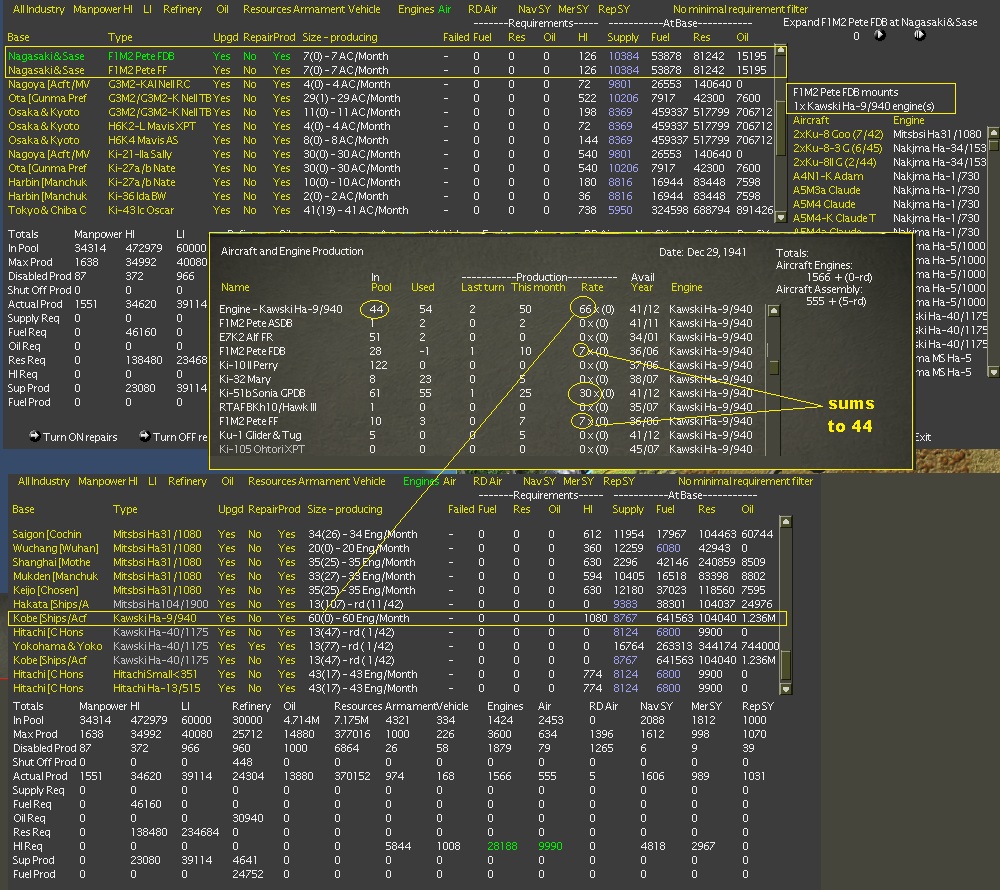Select the Engines filter in the lower industry screen
Screen dimensions: 1000x890
421,481
